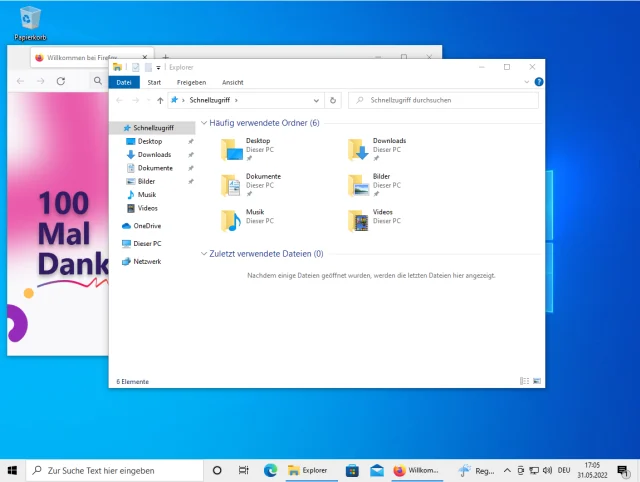Screen dimensions: 640x482
Task: Switch to details view in status bar
Action: pyautogui.click(x=524, y=381)
